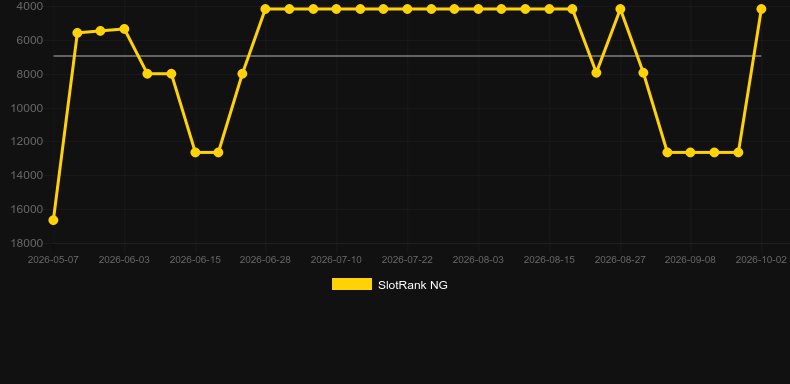Click the data point above 2026-09-08
Image resolution: width=790 pixels, height=384 pixels.
tap(690, 152)
